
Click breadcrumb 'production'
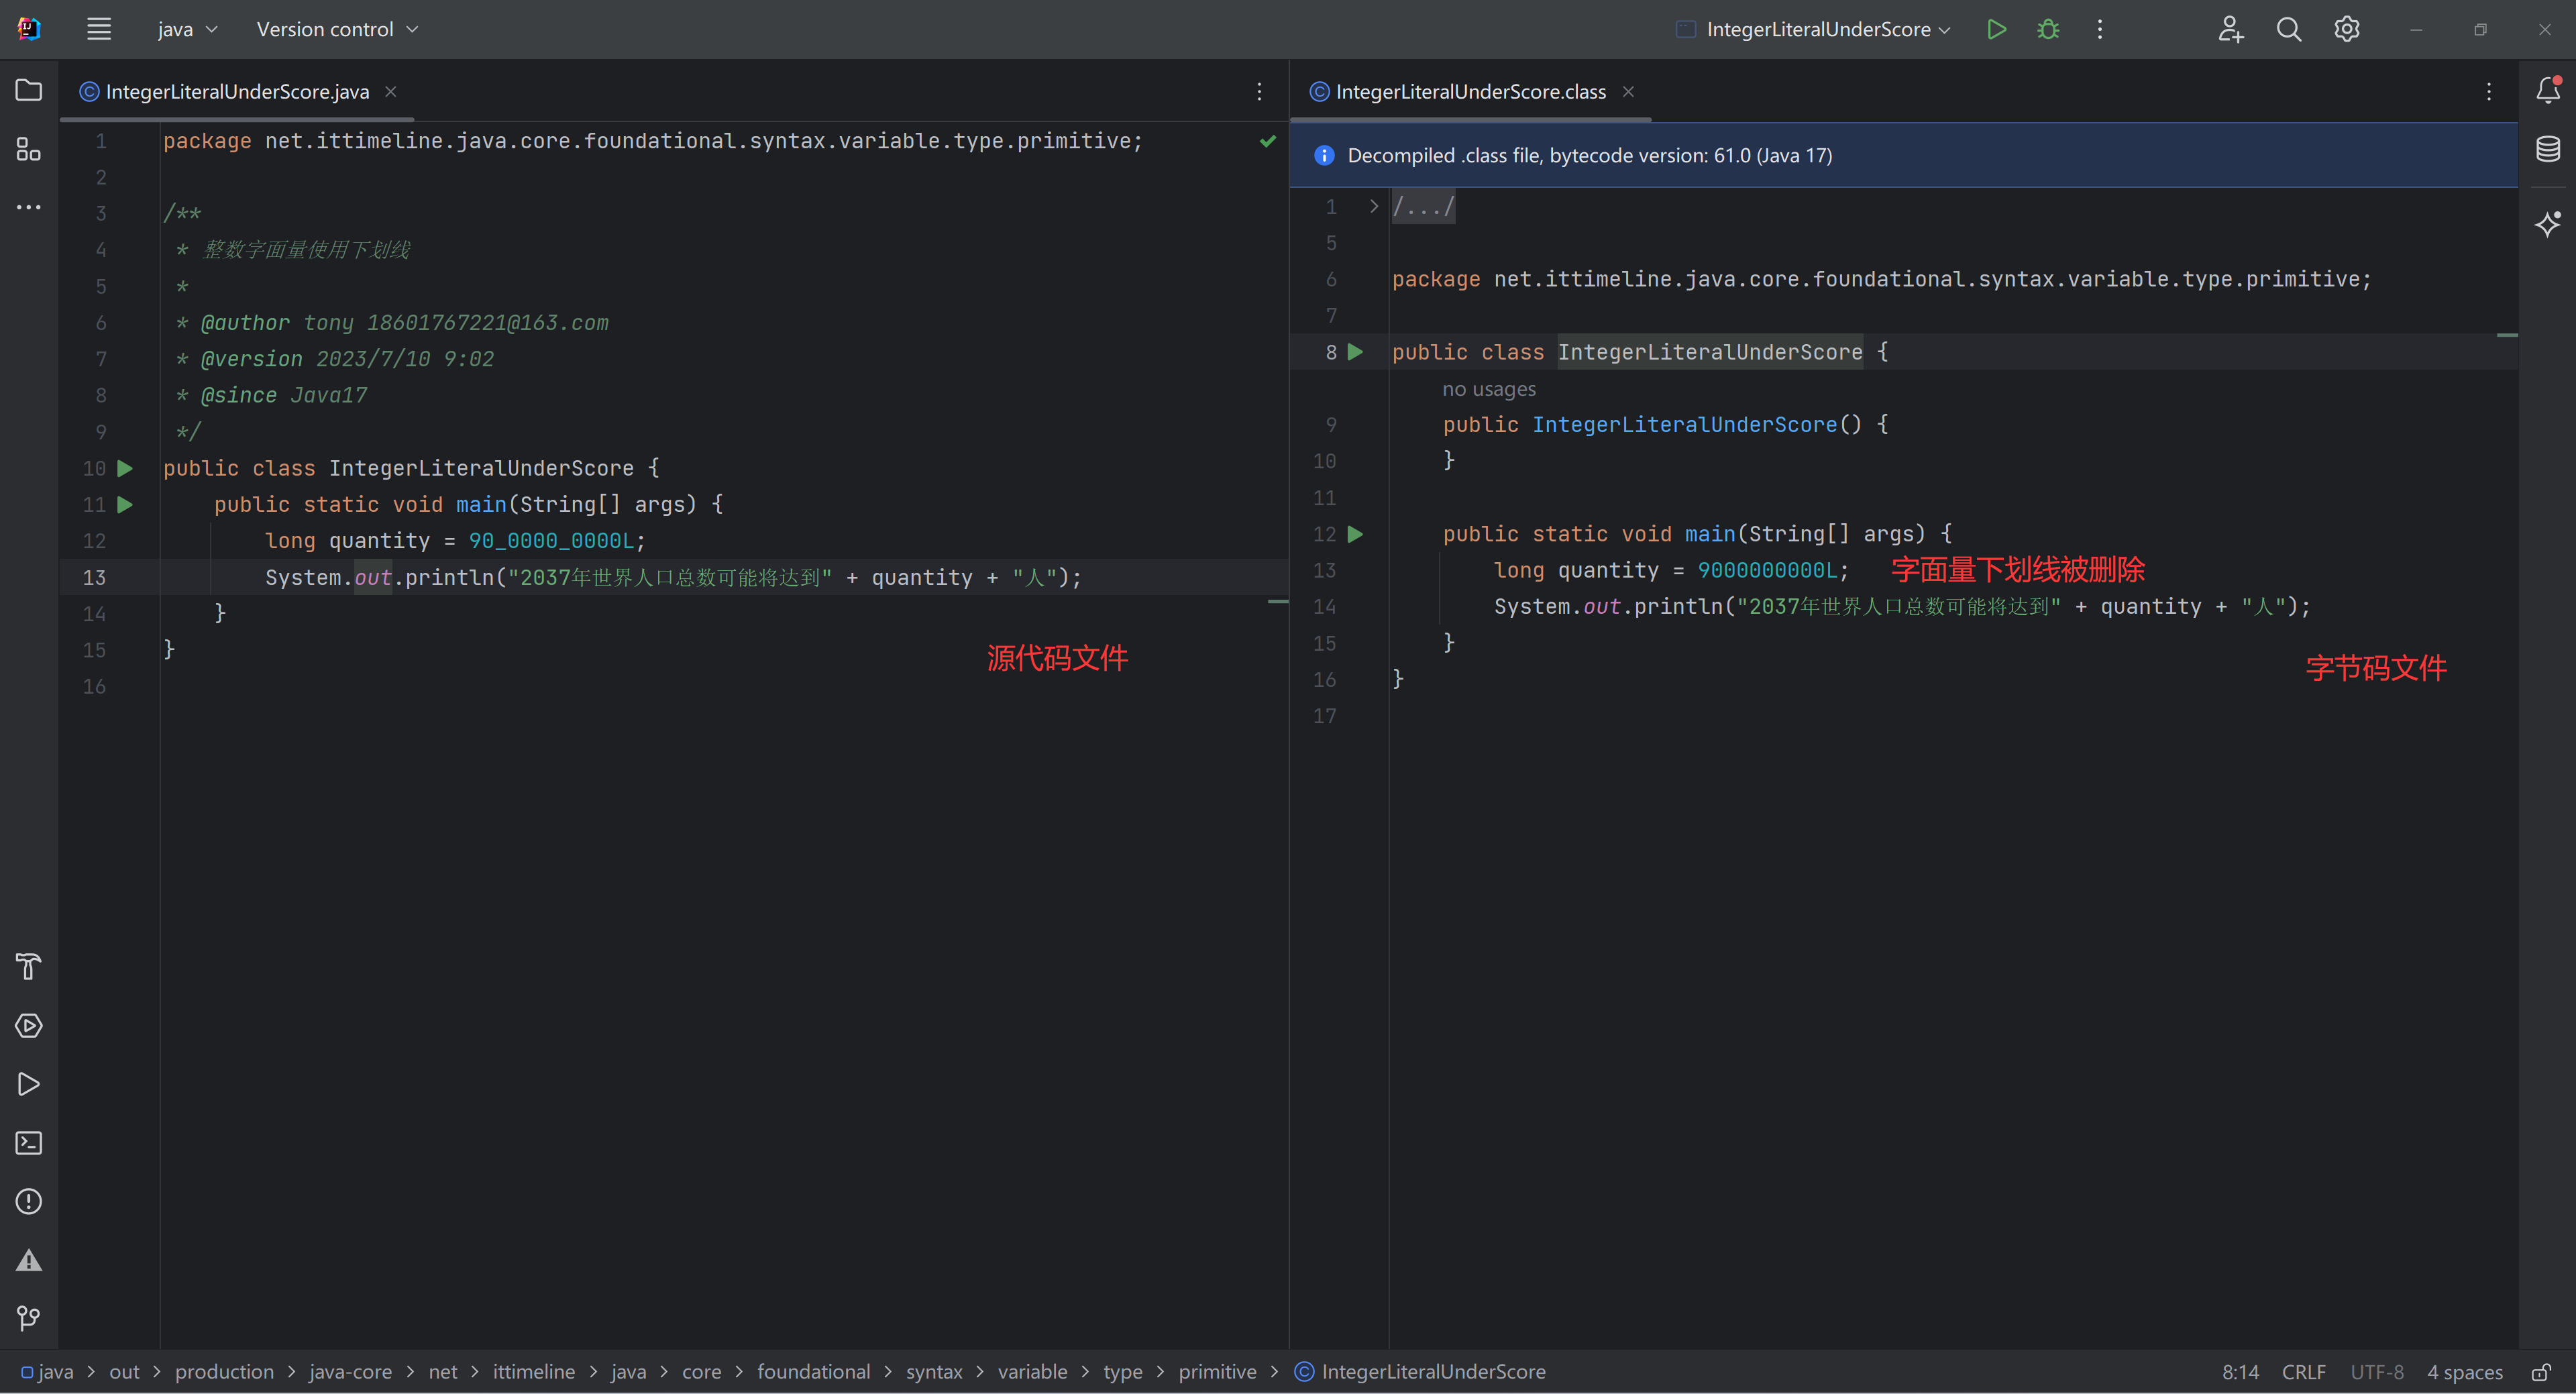pos(224,1372)
